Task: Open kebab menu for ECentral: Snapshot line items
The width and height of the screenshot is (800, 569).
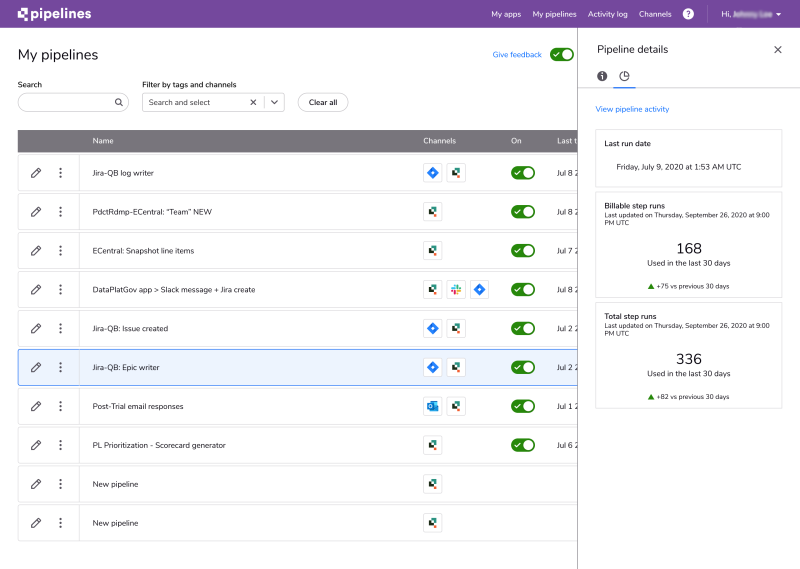Action: click(60, 251)
